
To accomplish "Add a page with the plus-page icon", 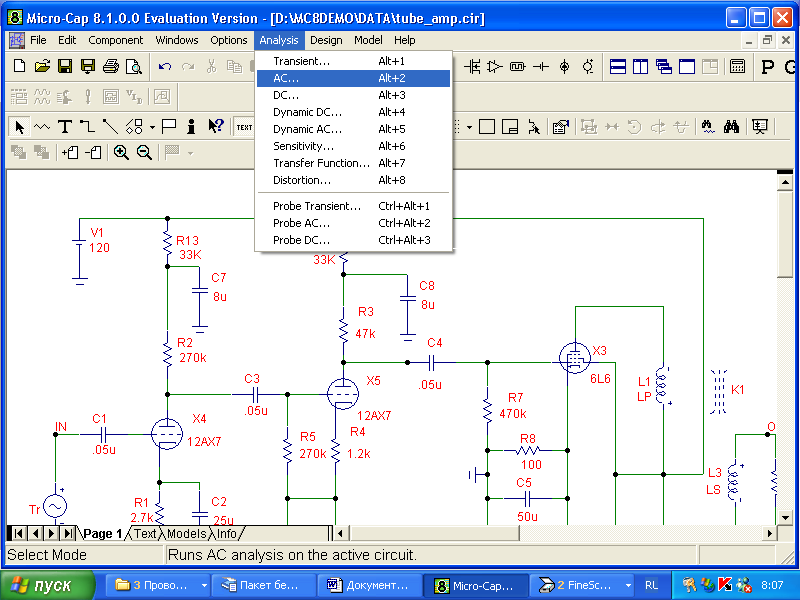I will pyautogui.click(x=70, y=152).
